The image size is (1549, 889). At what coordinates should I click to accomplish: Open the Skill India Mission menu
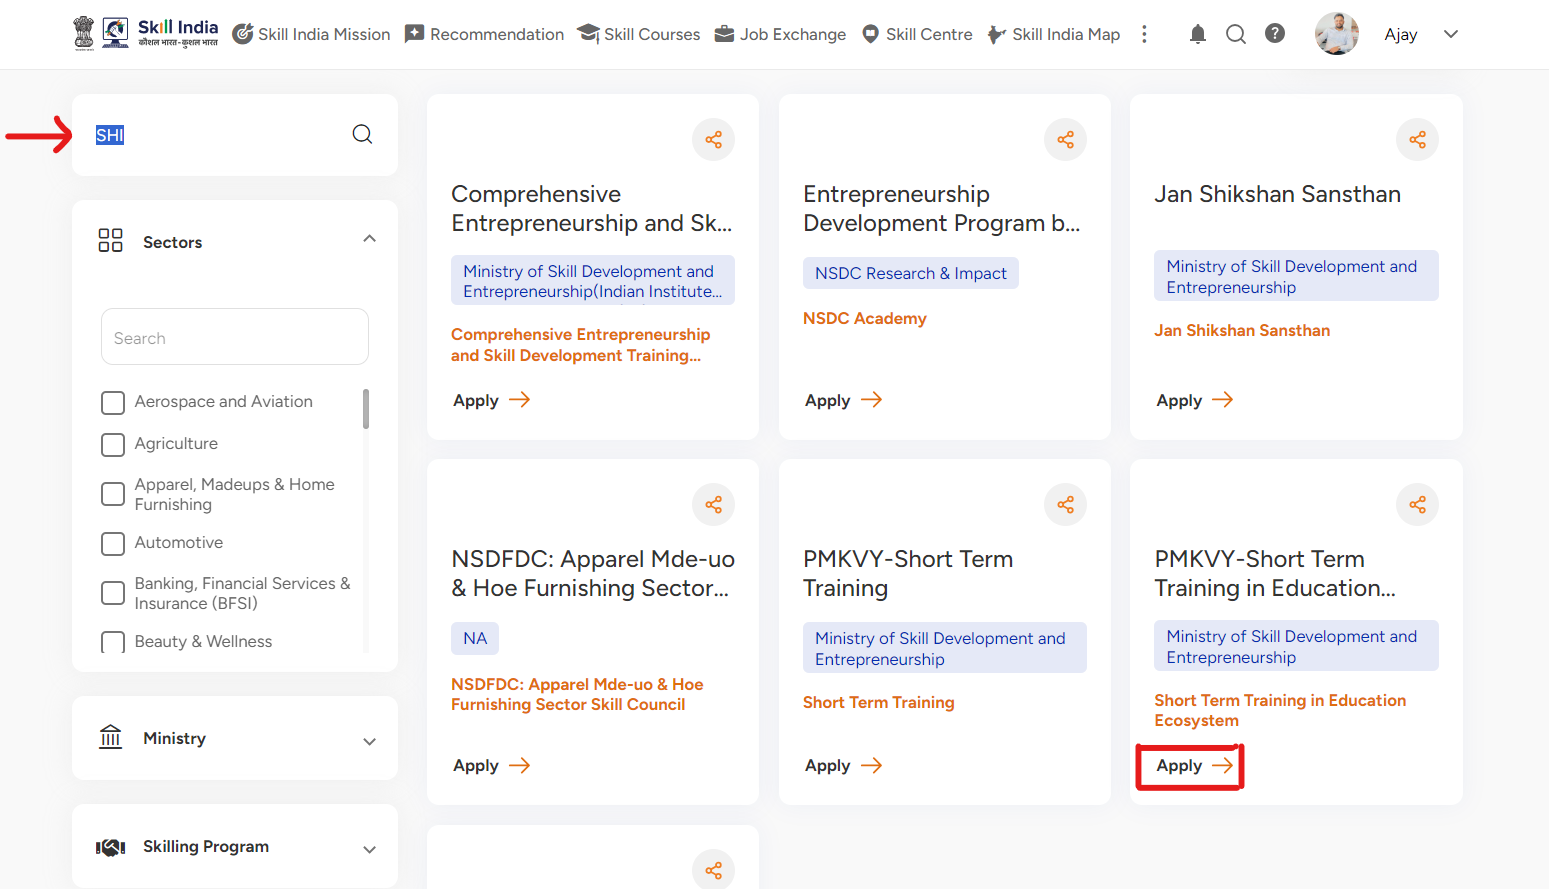click(311, 34)
